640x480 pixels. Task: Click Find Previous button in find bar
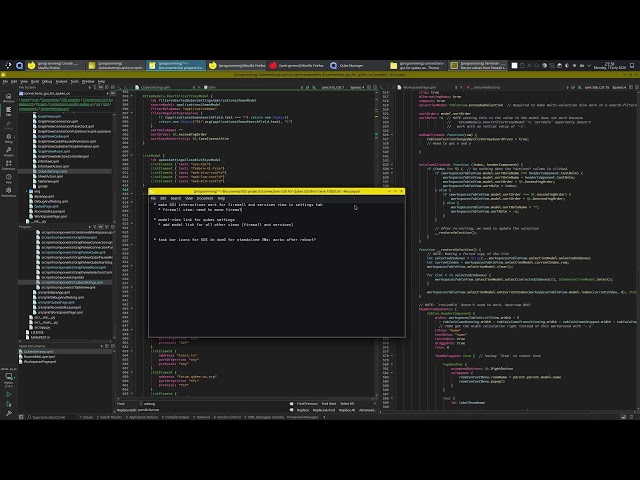[x=307, y=404]
